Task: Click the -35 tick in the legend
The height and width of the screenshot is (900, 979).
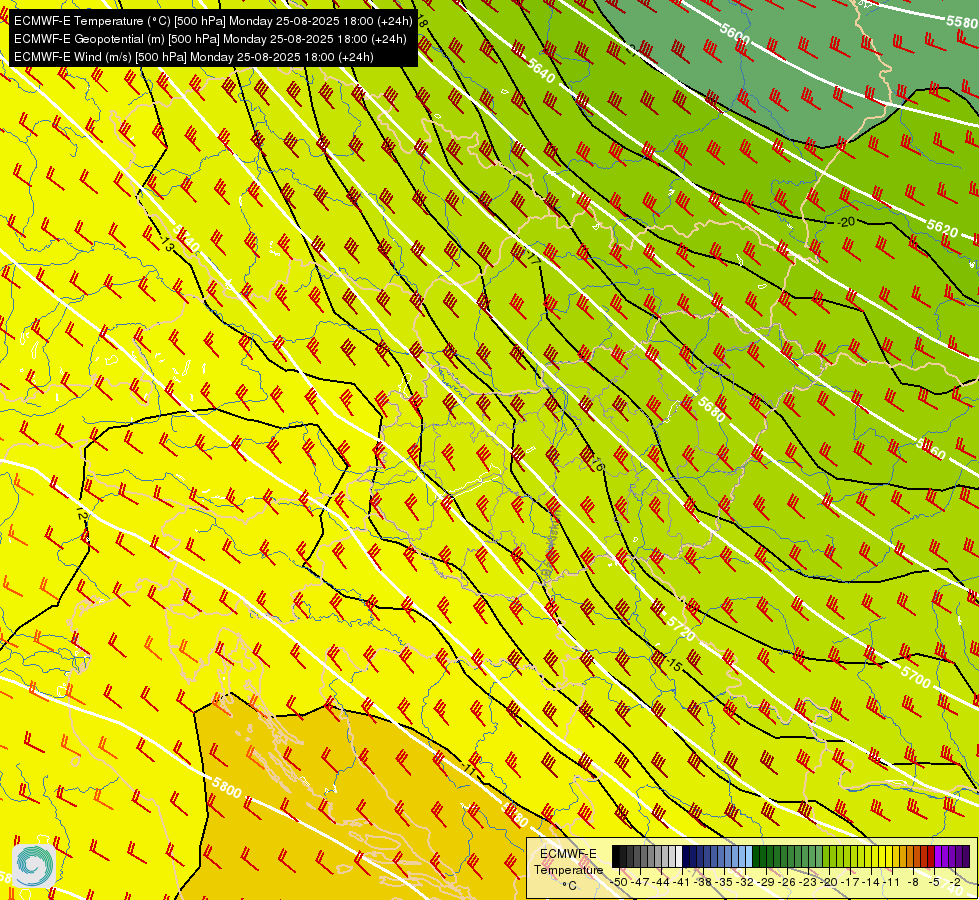Action: pyautogui.click(x=724, y=883)
